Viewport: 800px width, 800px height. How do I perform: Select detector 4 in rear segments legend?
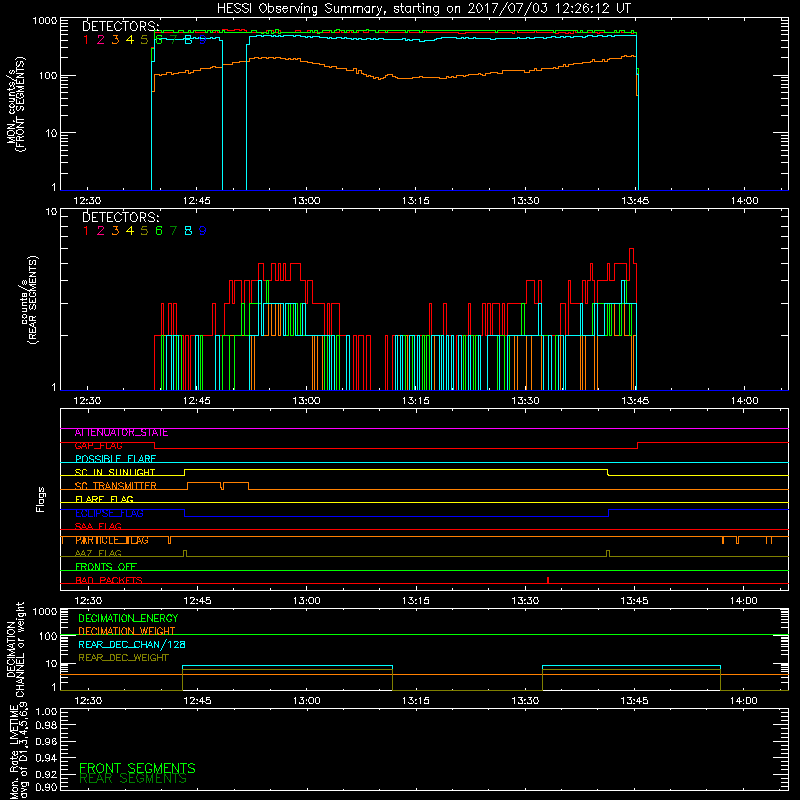tap(130, 231)
